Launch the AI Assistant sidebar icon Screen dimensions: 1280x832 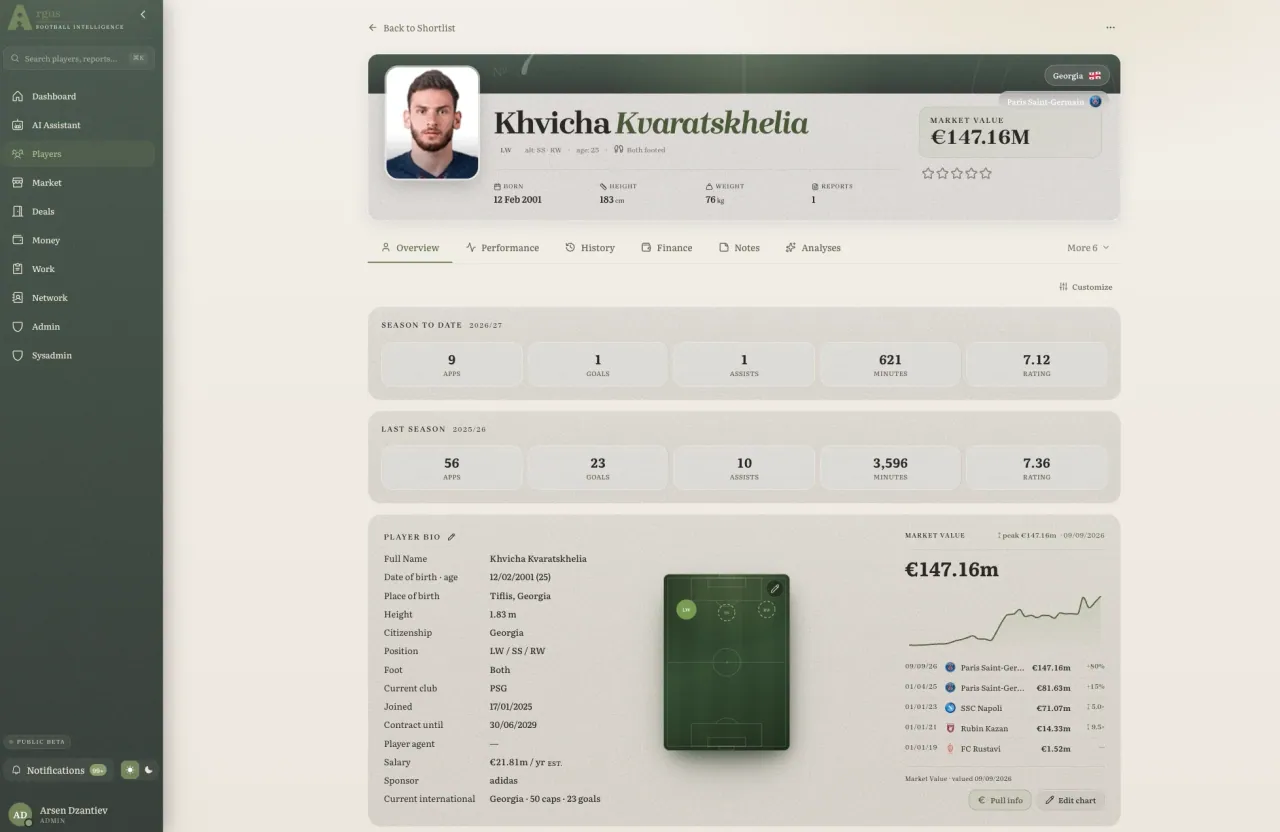coord(18,125)
